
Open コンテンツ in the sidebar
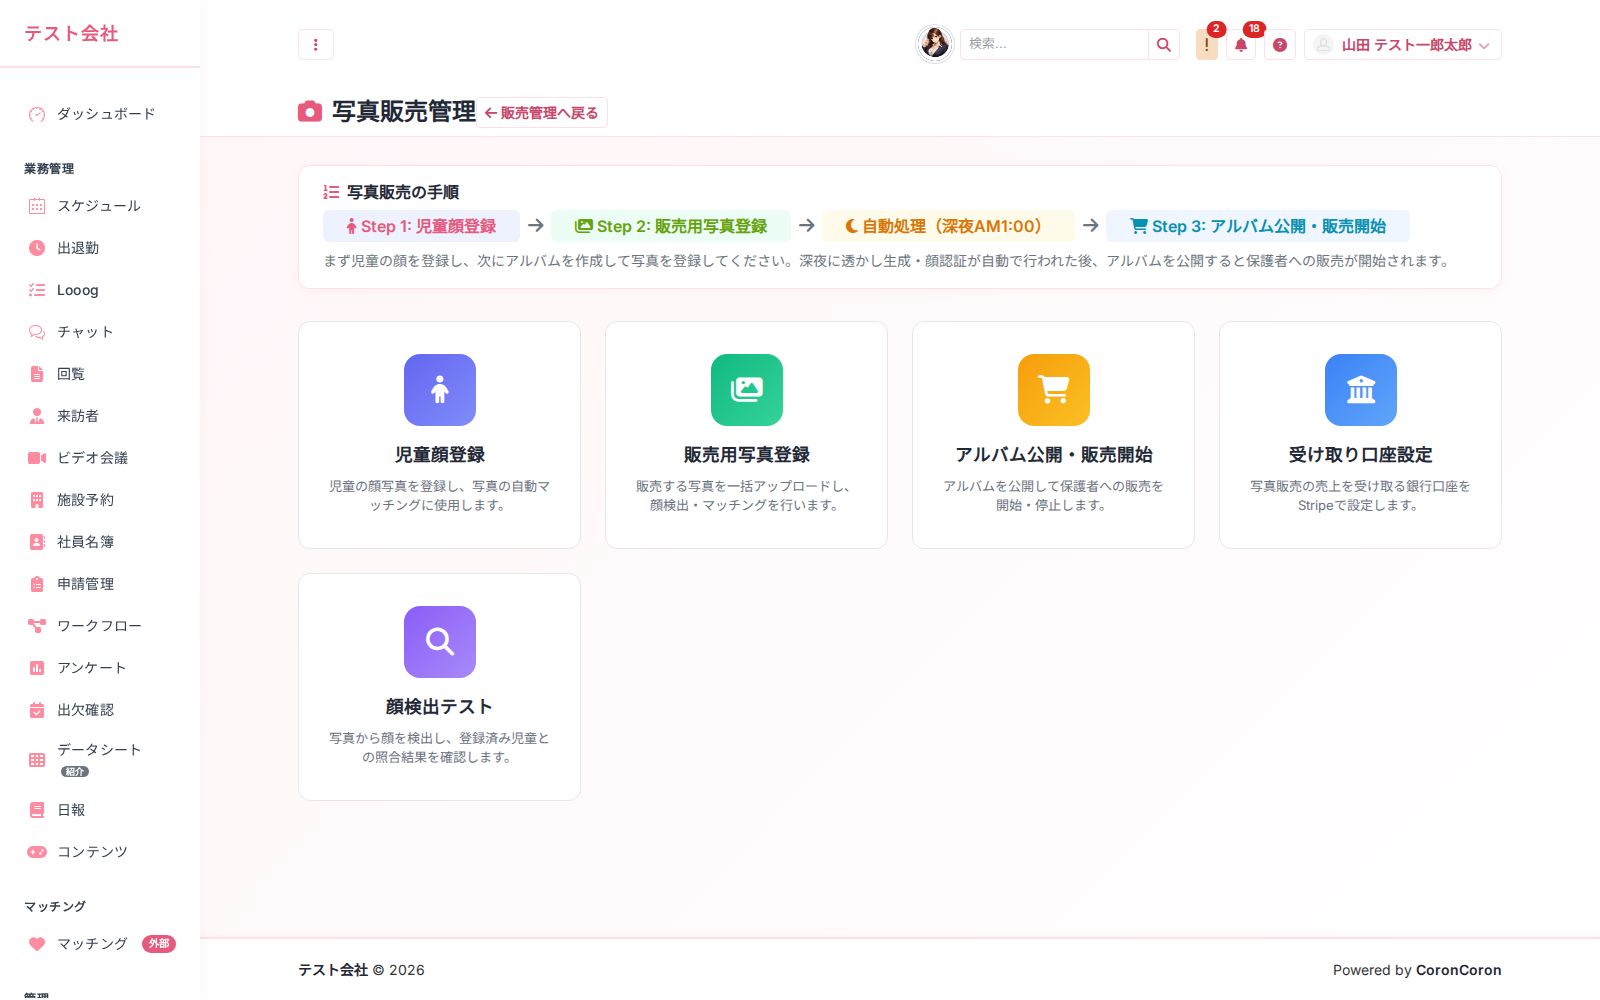100,852
